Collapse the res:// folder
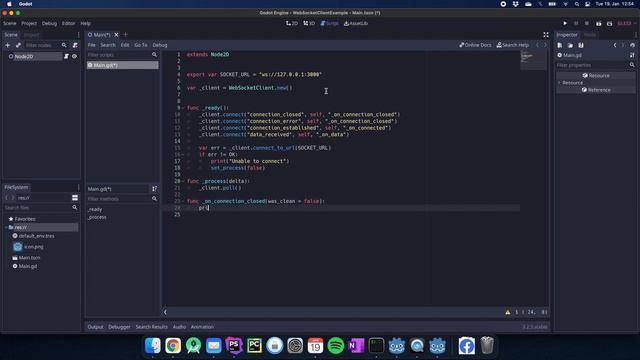Image resolution: width=640 pixels, height=360 pixels. point(7,227)
